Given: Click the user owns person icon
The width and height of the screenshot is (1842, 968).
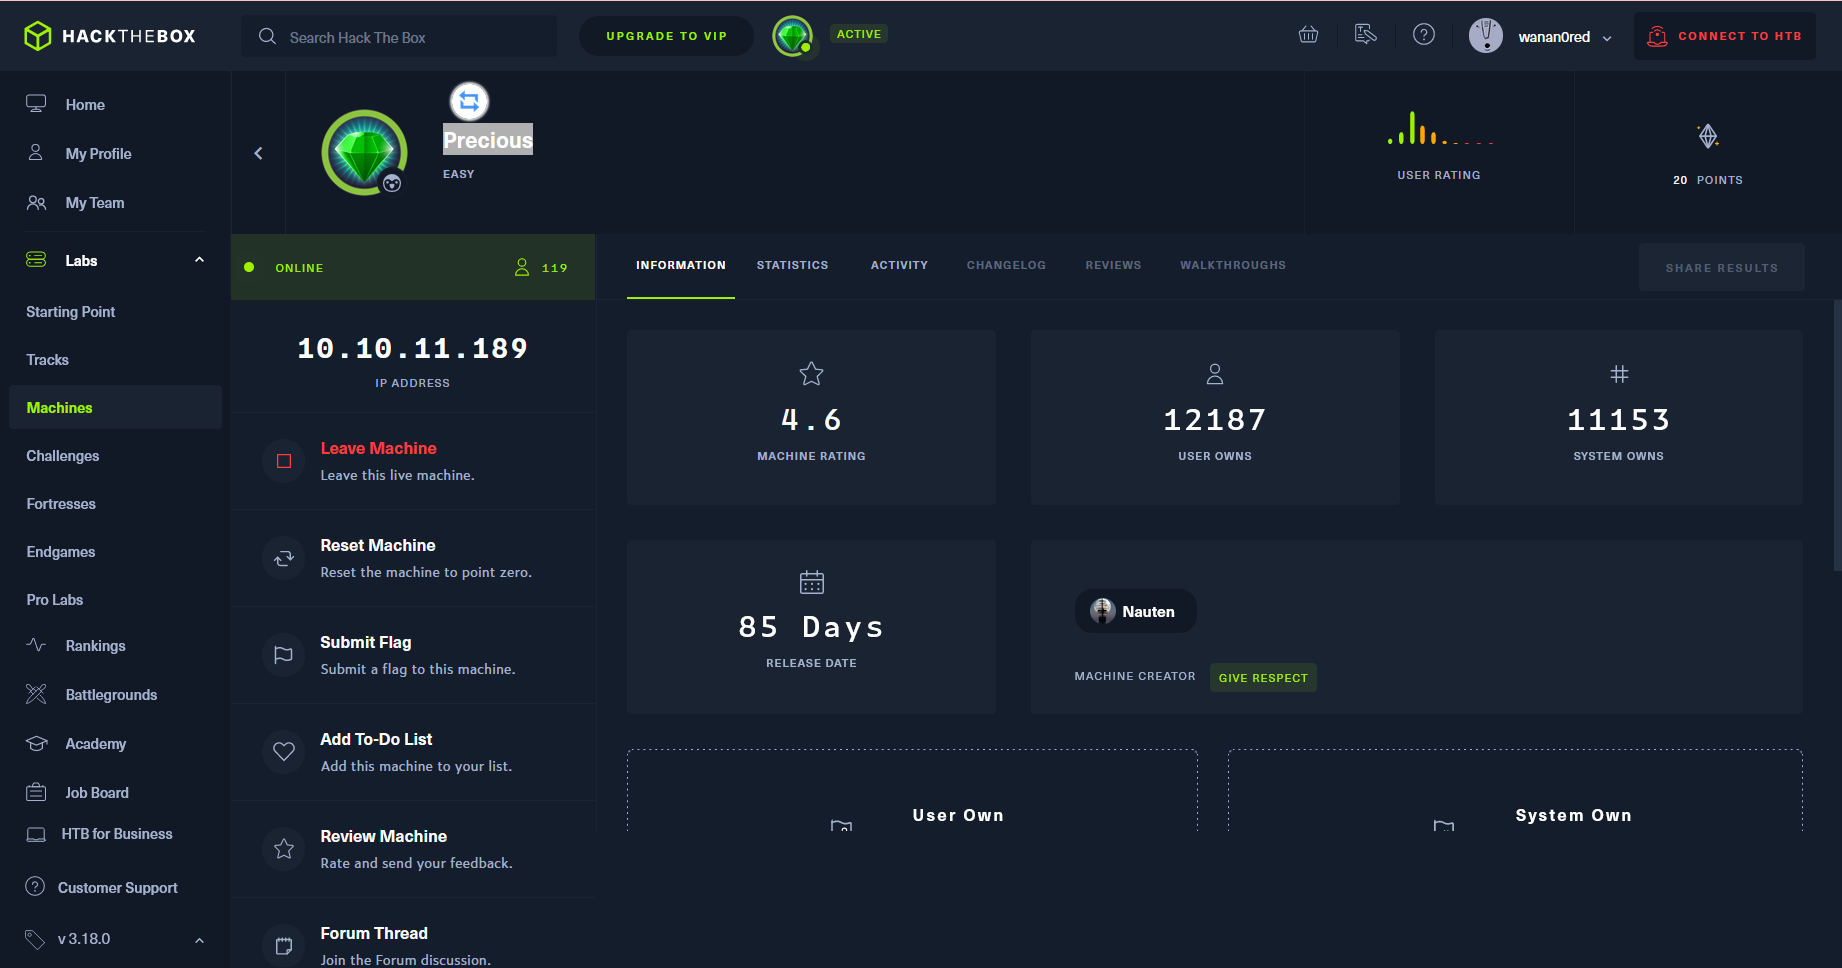Looking at the screenshot, I should pyautogui.click(x=1215, y=374).
